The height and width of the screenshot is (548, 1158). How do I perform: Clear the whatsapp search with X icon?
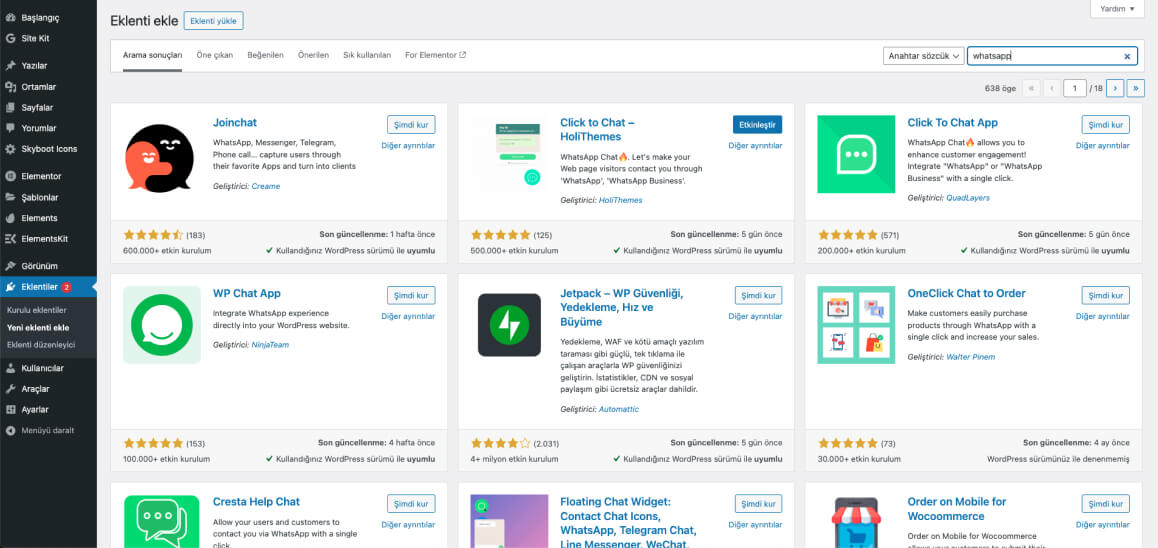1127,56
